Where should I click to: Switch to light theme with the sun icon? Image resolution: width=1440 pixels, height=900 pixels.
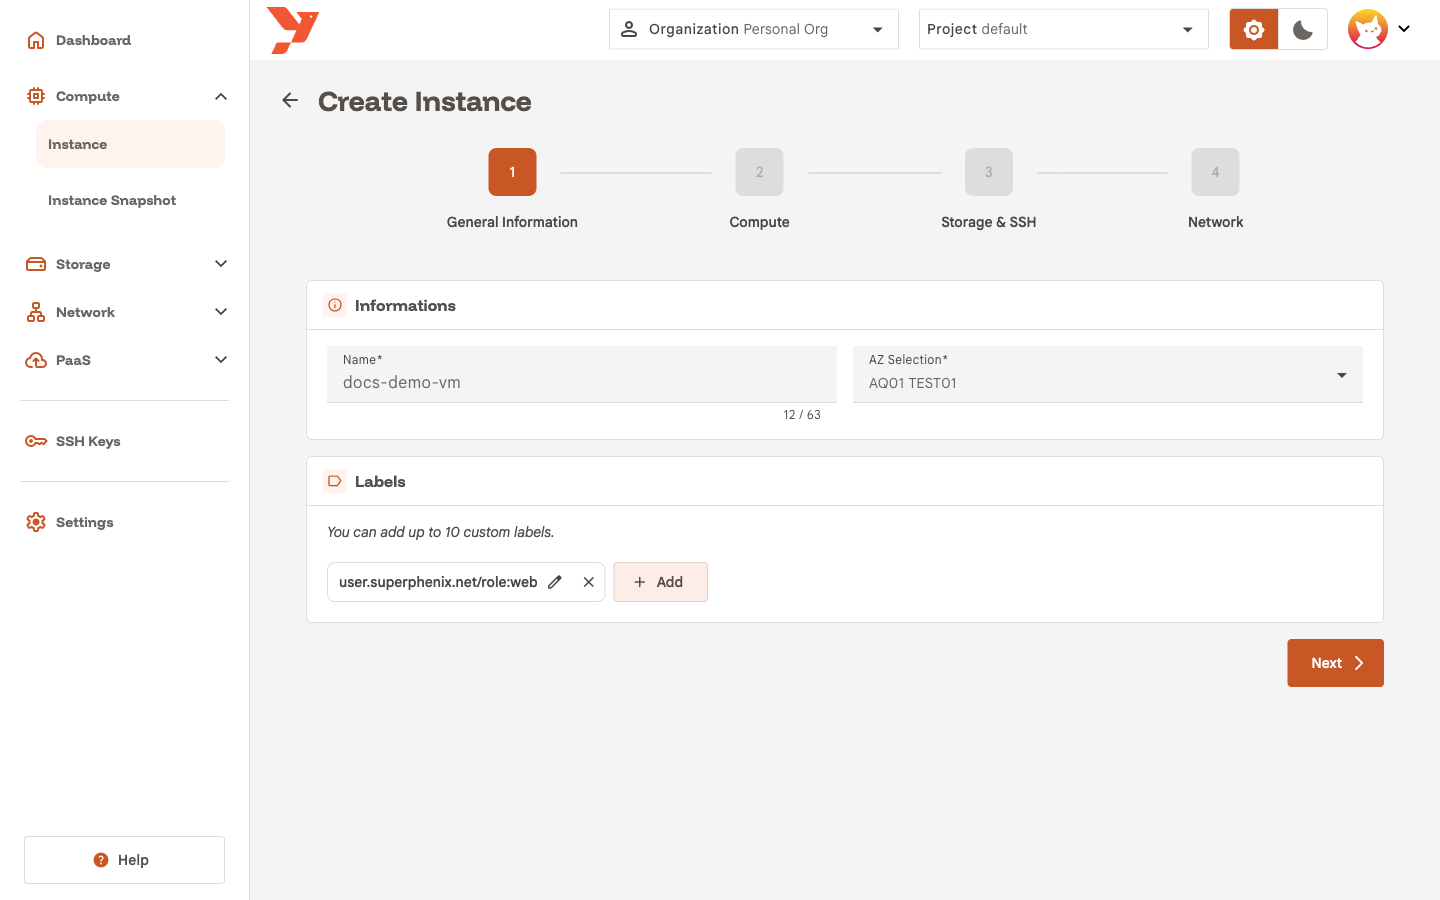(1254, 29)
